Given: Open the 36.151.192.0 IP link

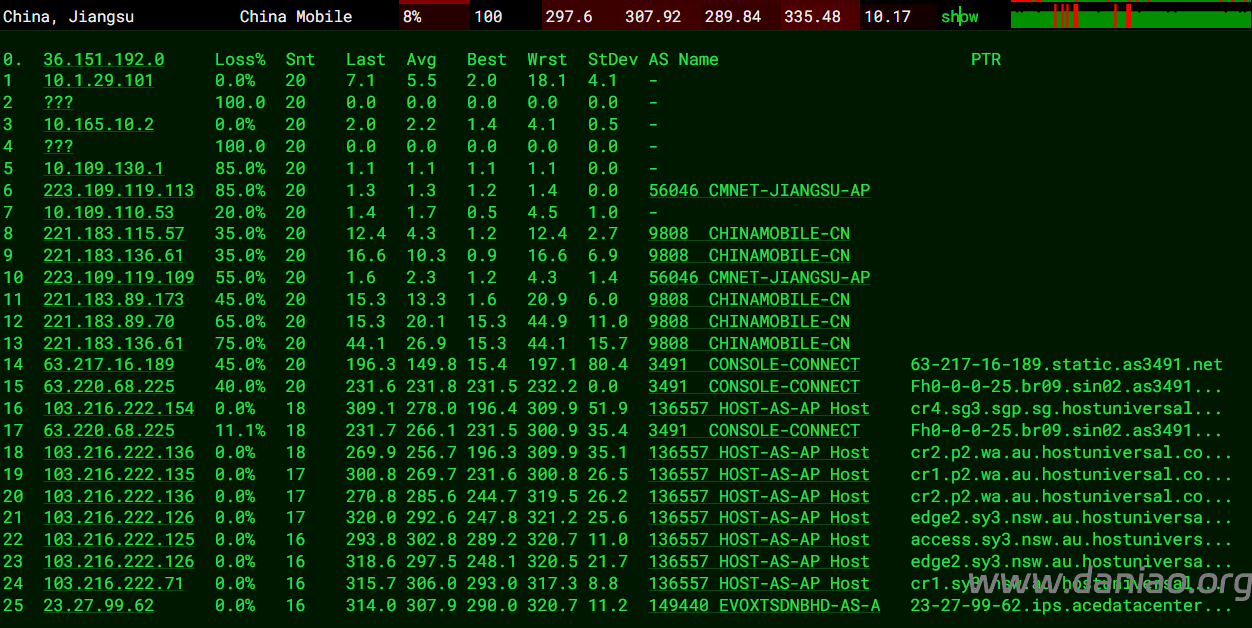Looking at the screenshot, I should coord(103,60).
